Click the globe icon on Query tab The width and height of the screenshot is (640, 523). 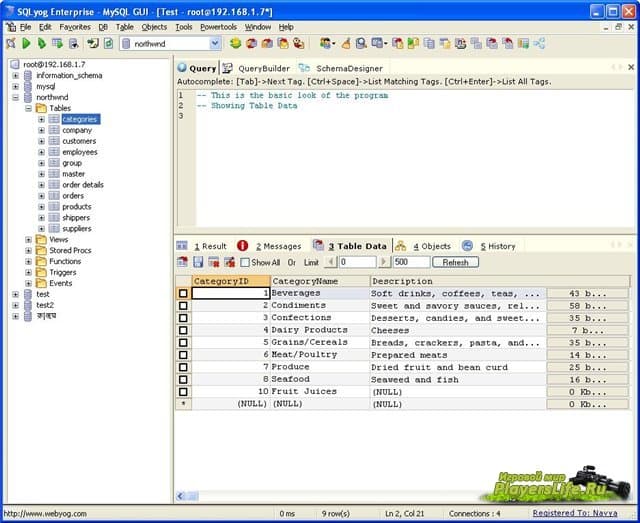point(182,68)
